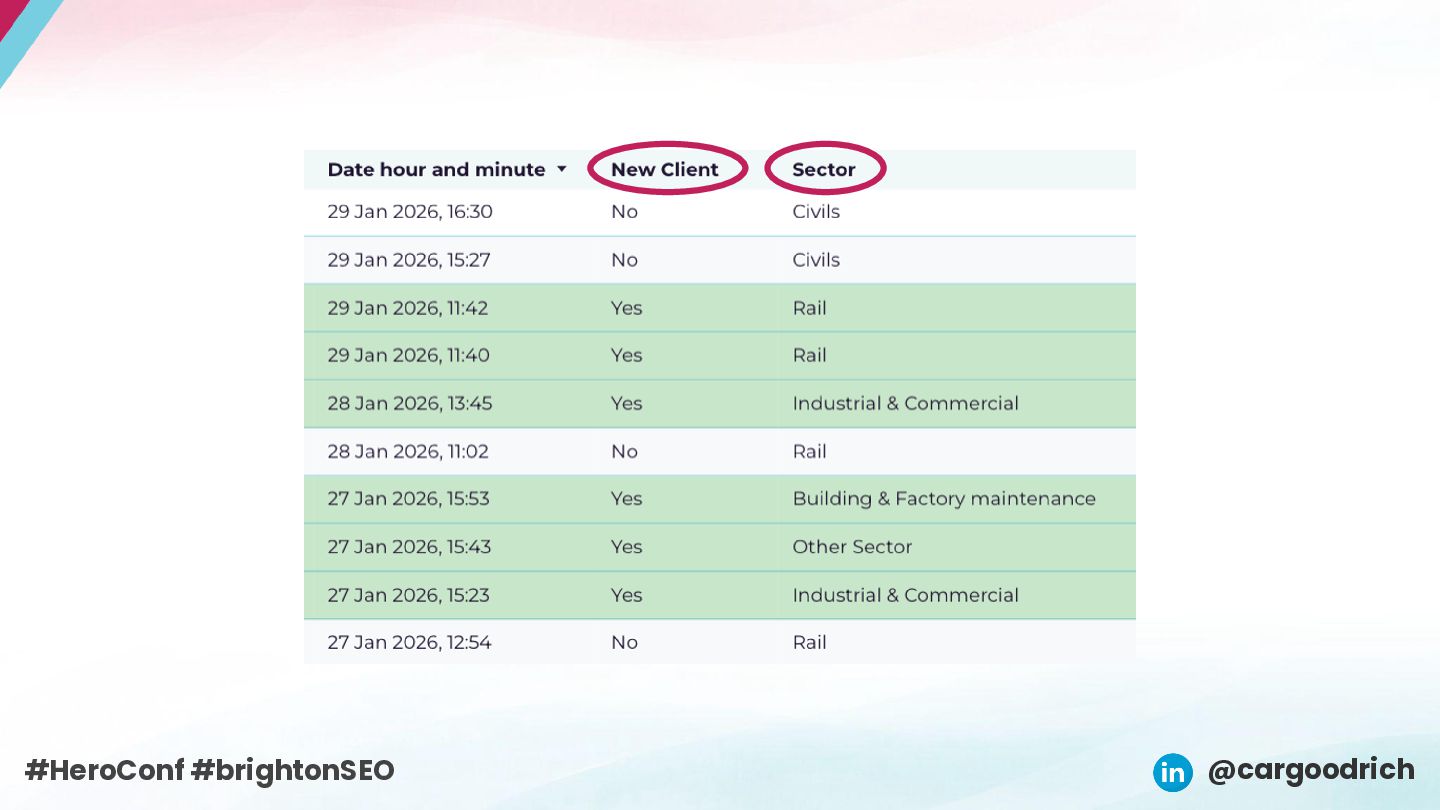Click the Building & Factory maintenance sector cell
This screenshot has height=810, width=1440.
coord(944,499)
